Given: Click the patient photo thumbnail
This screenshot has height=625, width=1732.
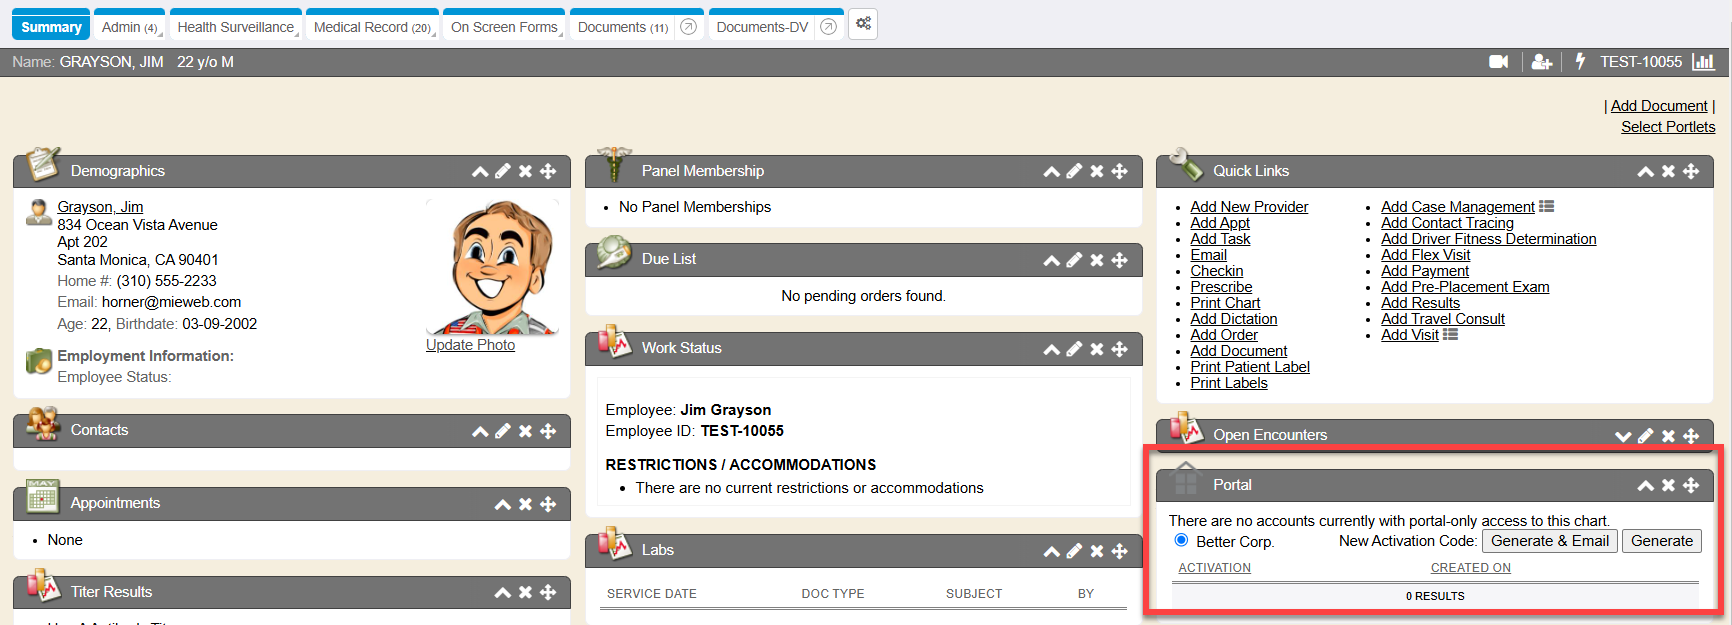Looking at the screenshot, I should [491, 267].
